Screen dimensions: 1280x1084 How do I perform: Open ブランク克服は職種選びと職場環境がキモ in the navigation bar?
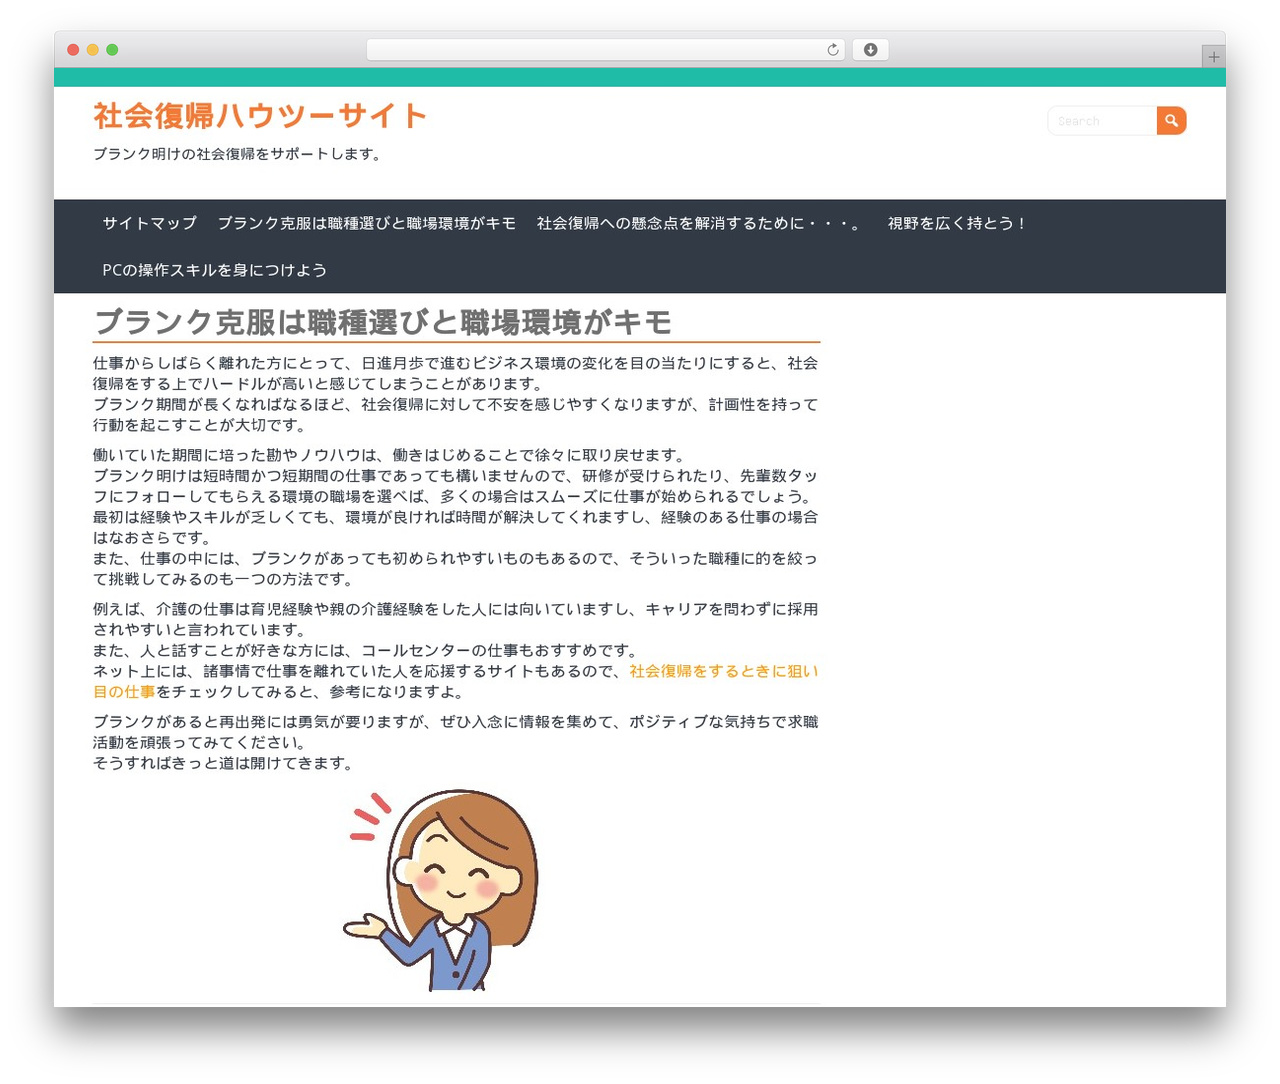(367, 223)
